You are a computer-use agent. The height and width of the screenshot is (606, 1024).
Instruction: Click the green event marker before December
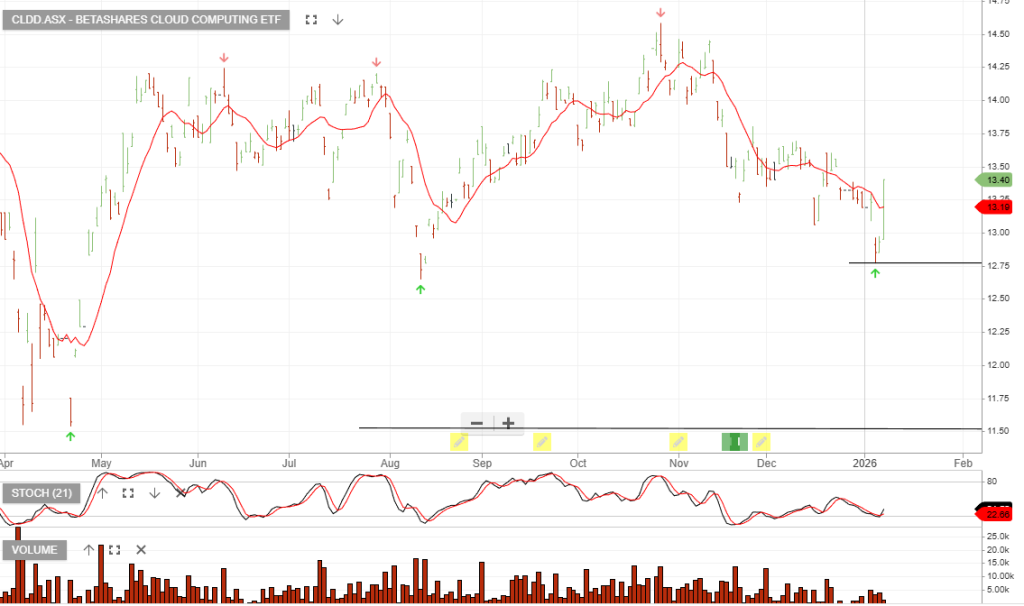pos(735,441)
